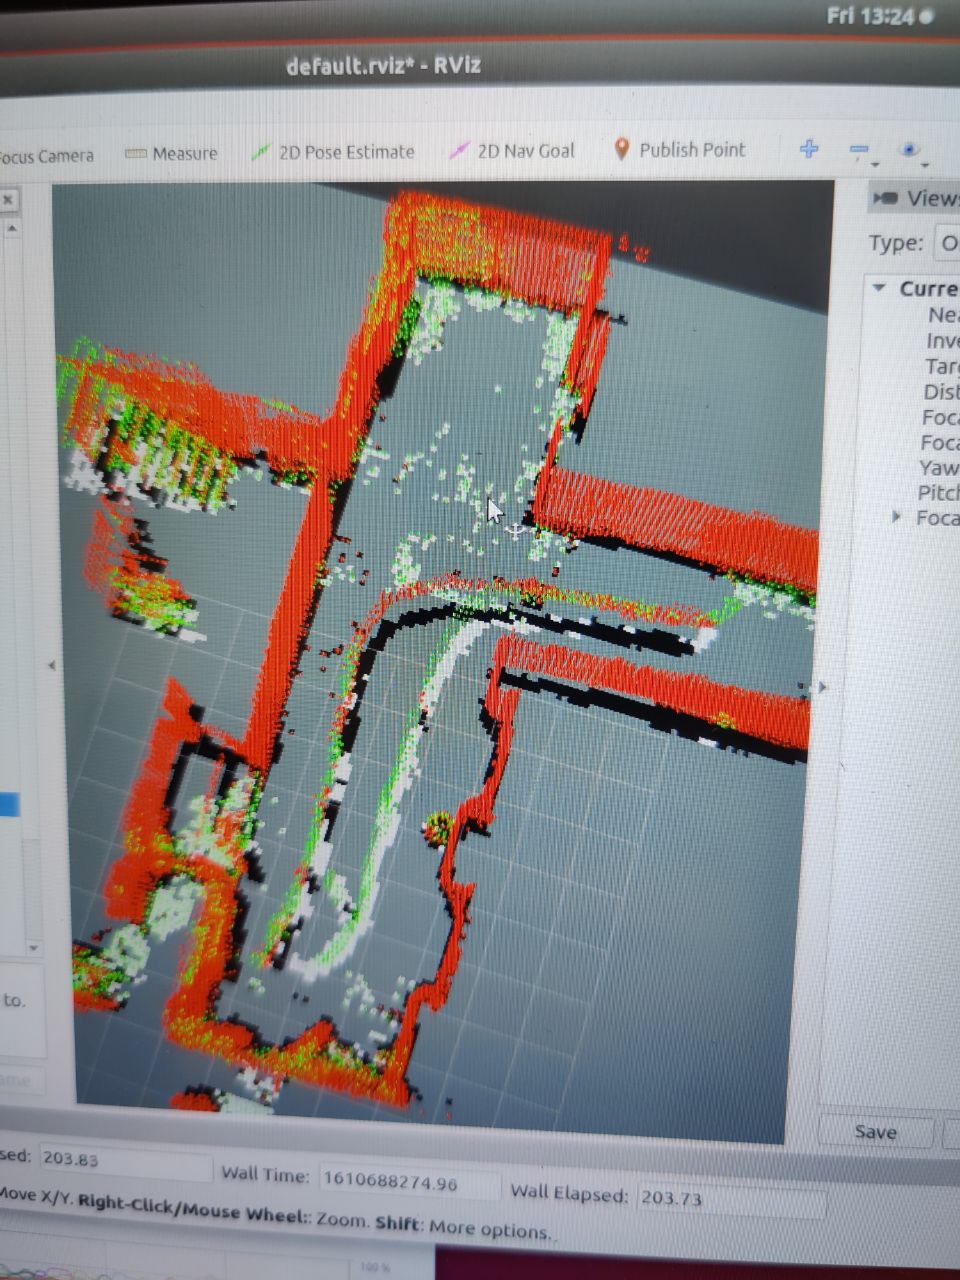Click the Focus Camera tool

45,156
